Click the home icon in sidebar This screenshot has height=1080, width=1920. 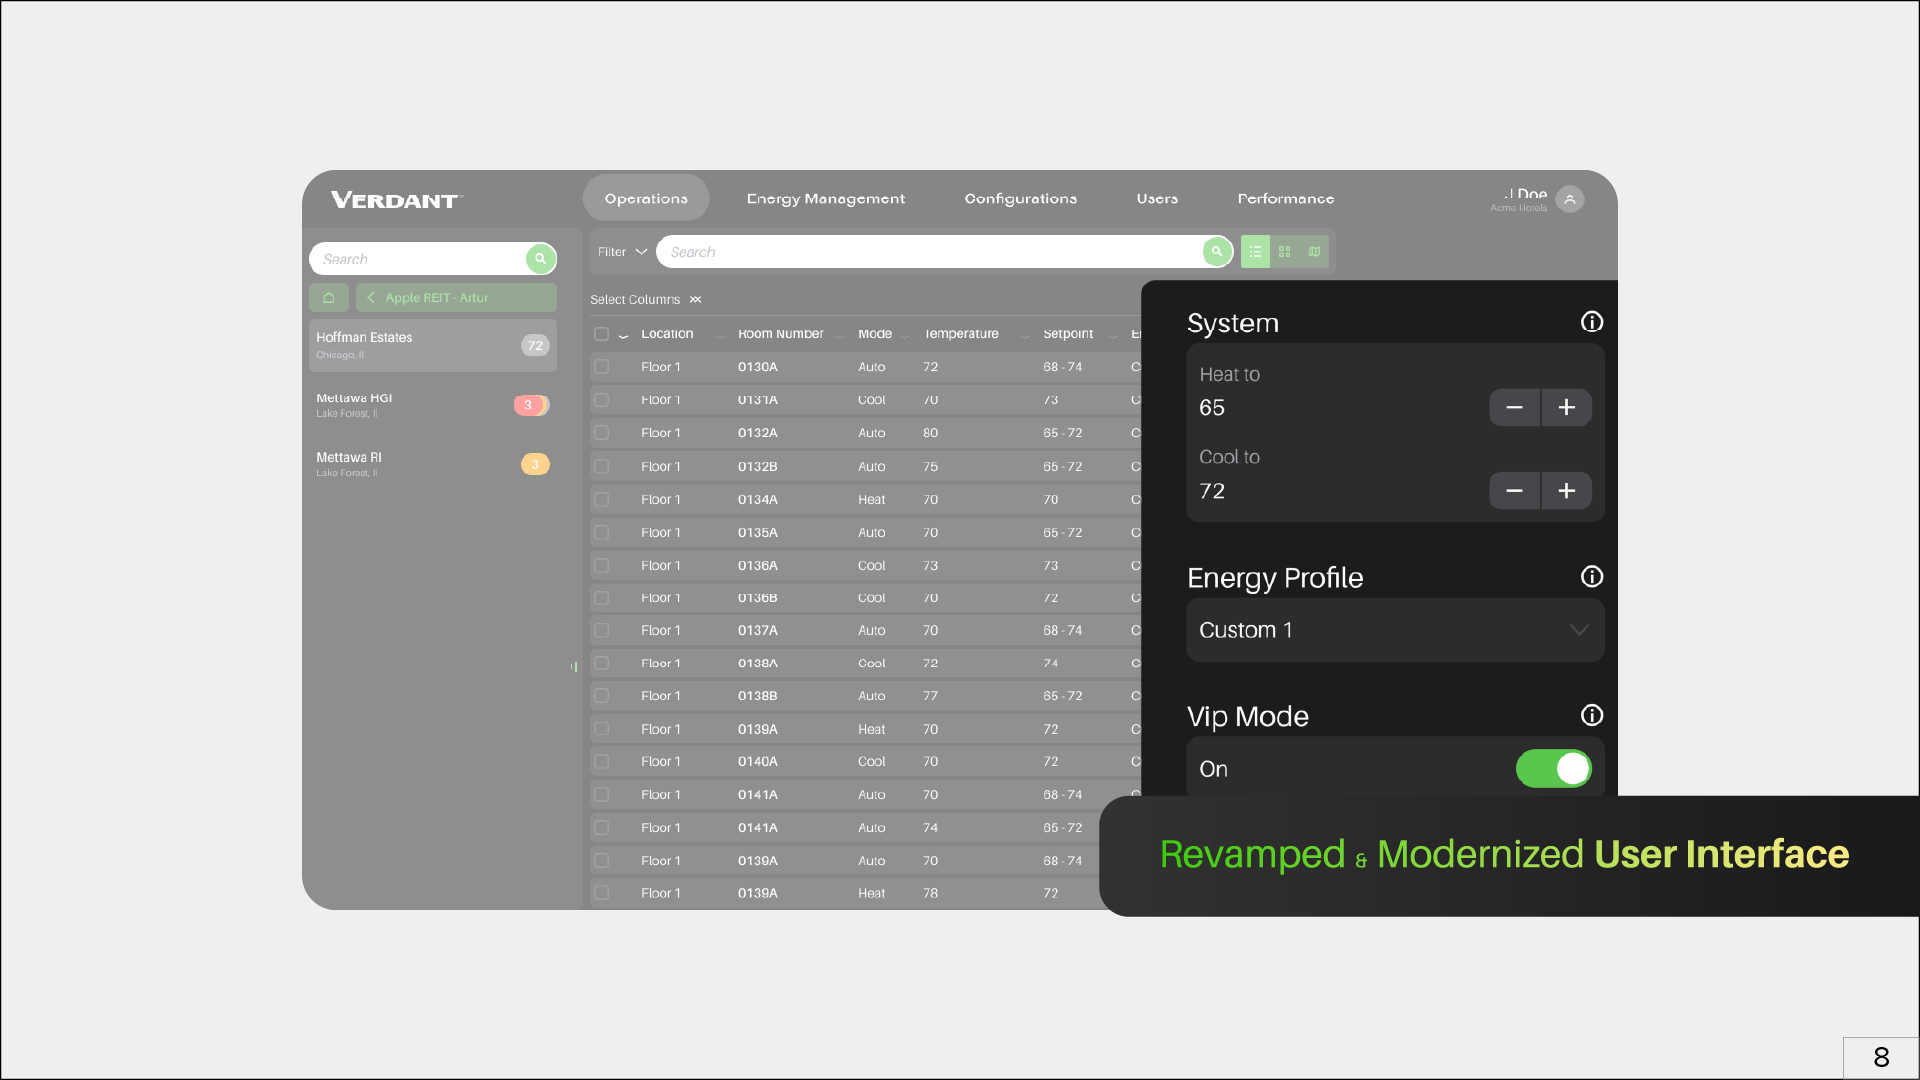pos(328,298)
